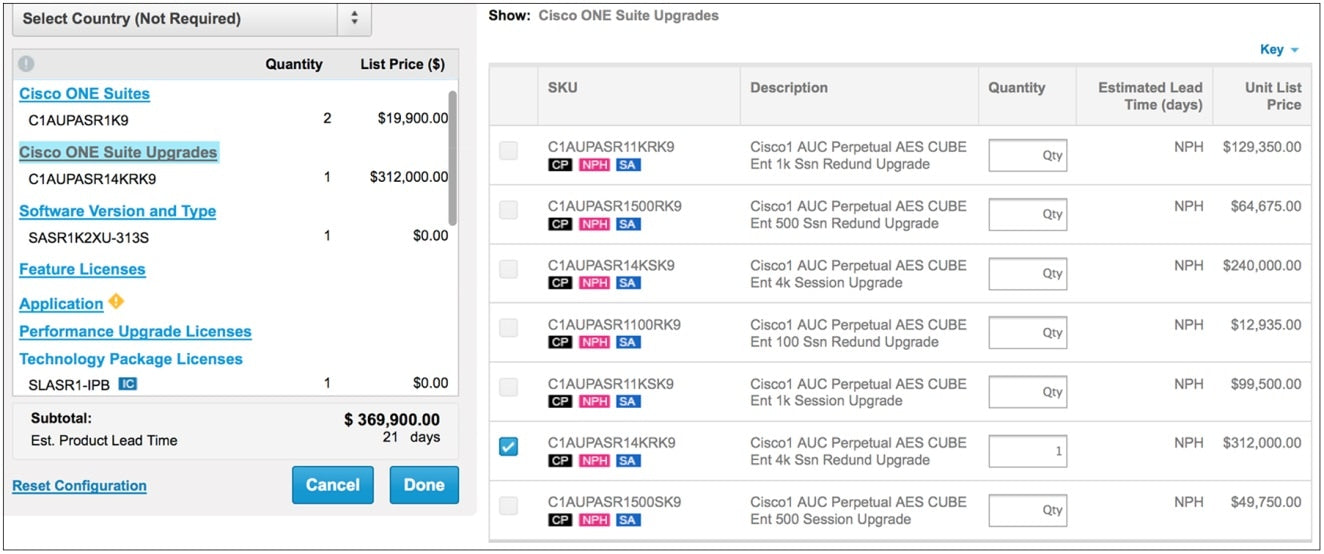Screen dimensions: 1324x554
Task: Click the quantity field for C1AUPASR11KSK9
Action: 1027,392
